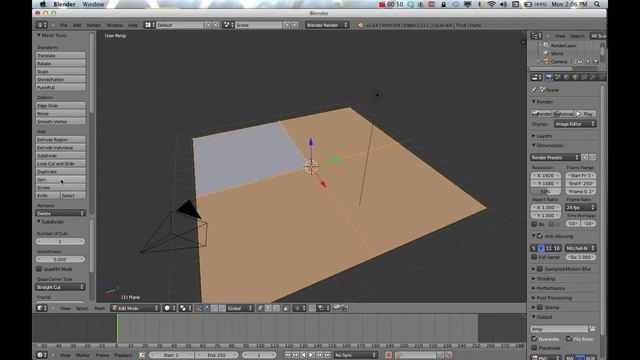The width and height of the screenshot is (640, 360).
Task: Click the Spin button
Action: [x=60, y=180]
